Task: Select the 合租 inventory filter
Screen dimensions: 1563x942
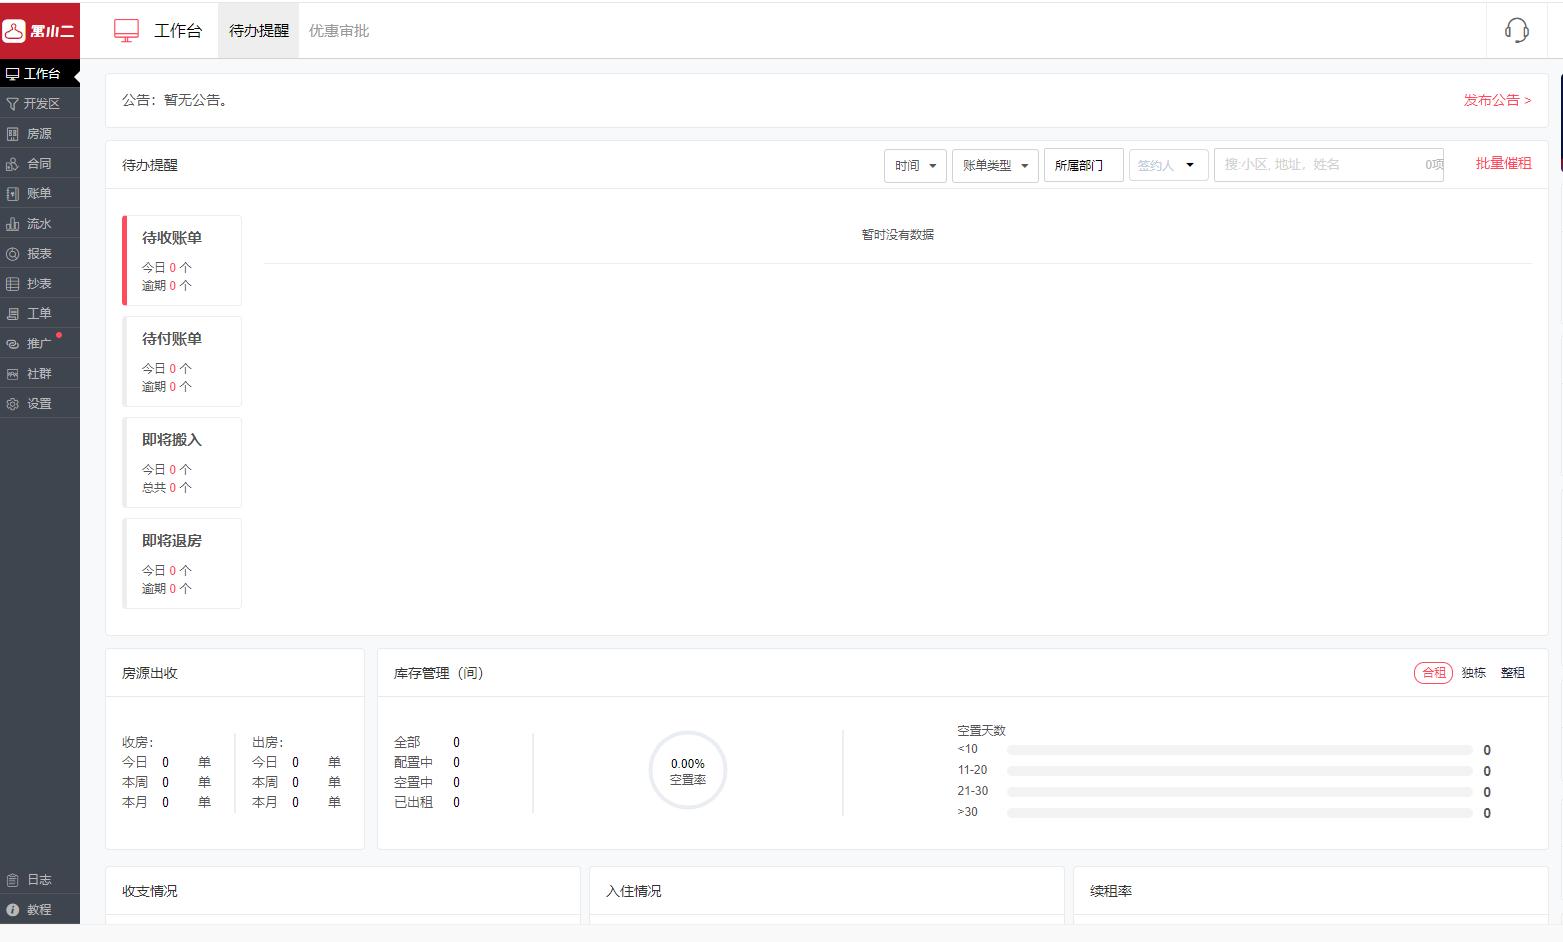Action: (x=1432, y=672)
